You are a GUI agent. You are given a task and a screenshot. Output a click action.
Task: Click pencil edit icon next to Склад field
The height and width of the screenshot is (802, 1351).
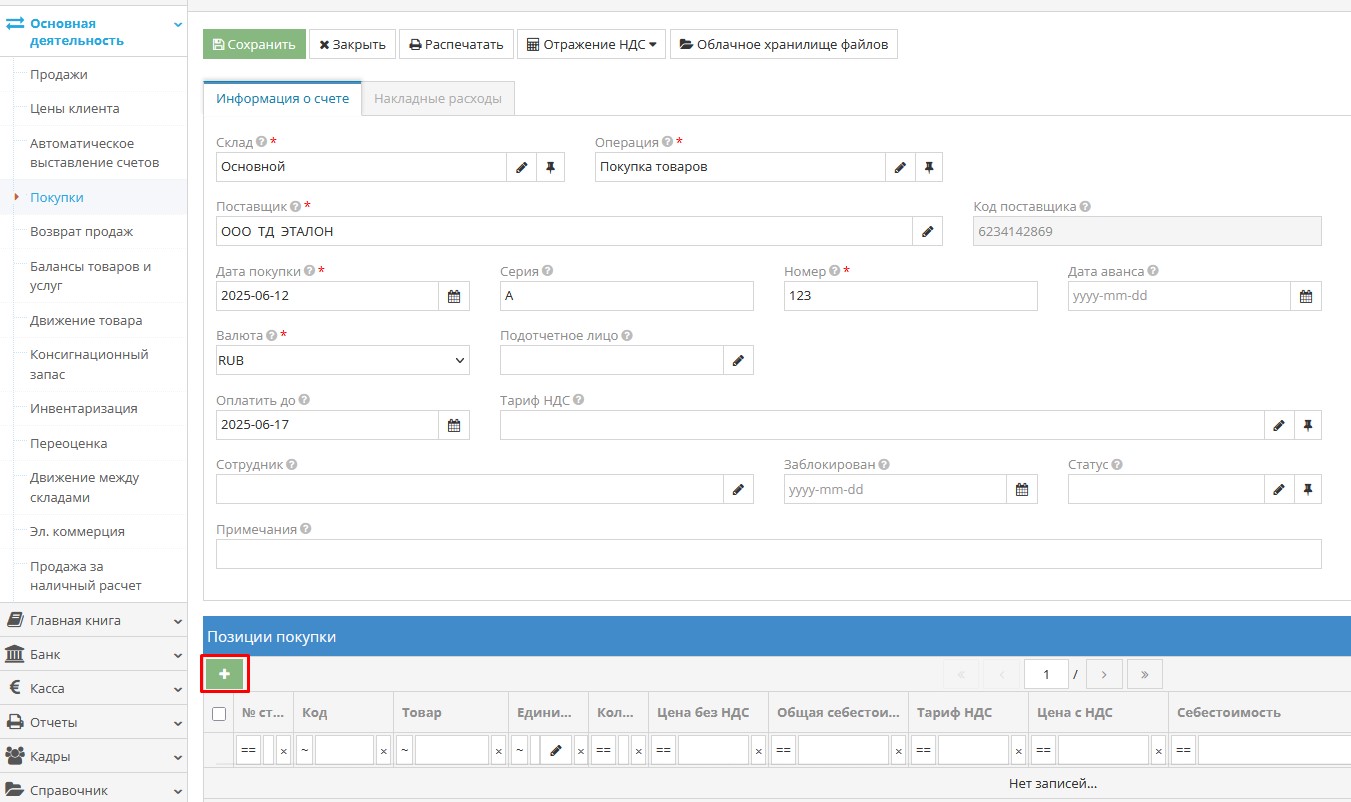pos(521,167)
